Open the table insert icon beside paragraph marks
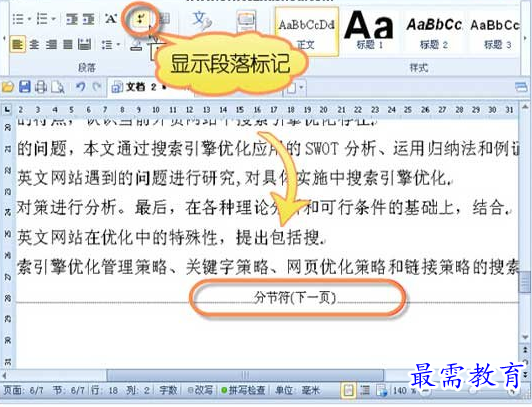This screenshot has height=407, width=532. [x=165, y=19]
